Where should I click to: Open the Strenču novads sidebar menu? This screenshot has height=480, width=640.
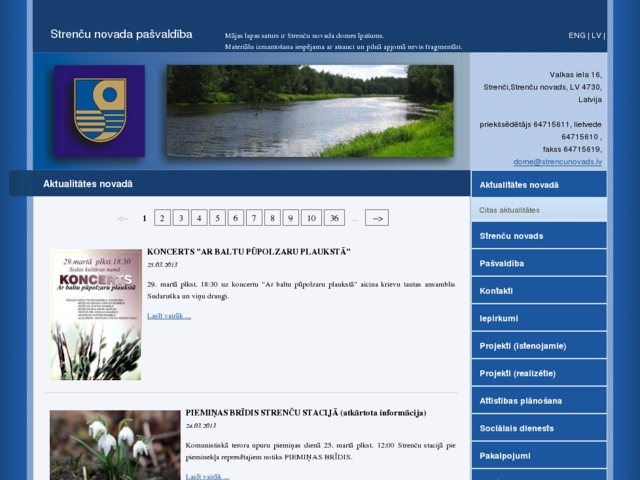click(539, 236)
